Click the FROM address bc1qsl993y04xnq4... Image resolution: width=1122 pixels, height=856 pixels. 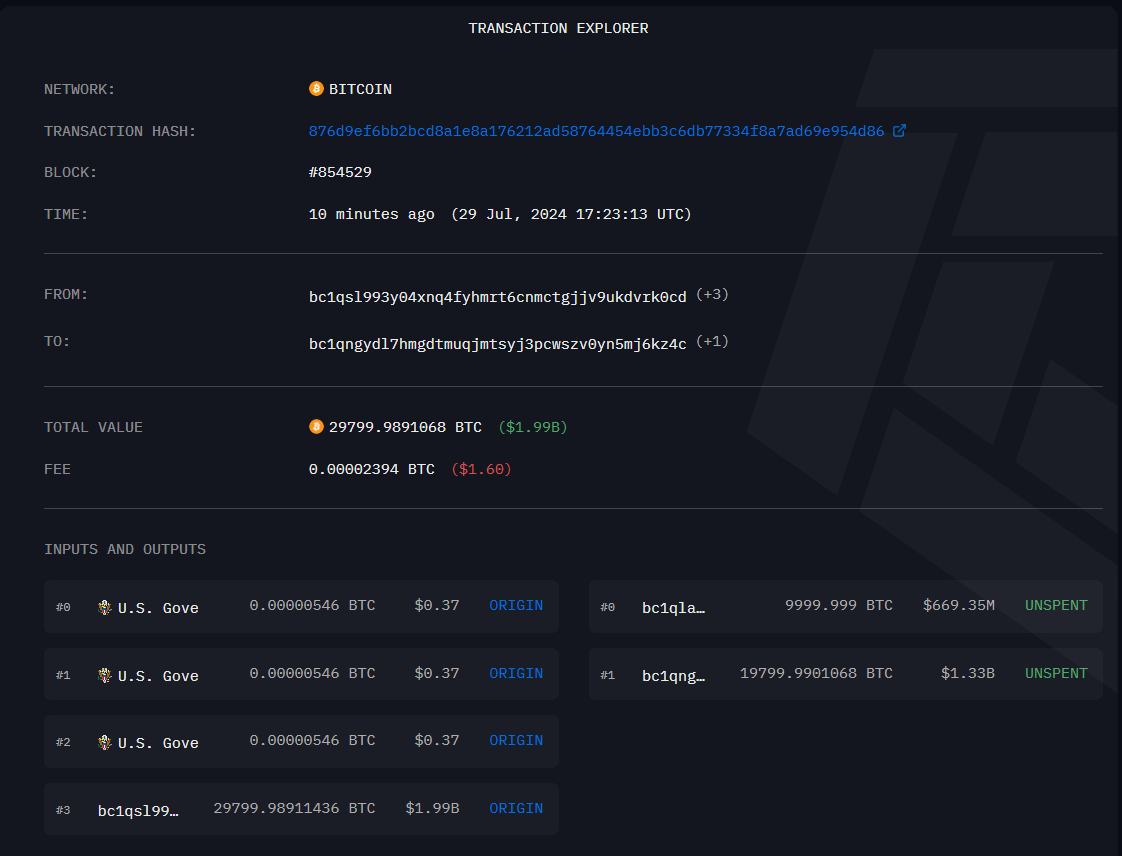[x=497, y=297]
